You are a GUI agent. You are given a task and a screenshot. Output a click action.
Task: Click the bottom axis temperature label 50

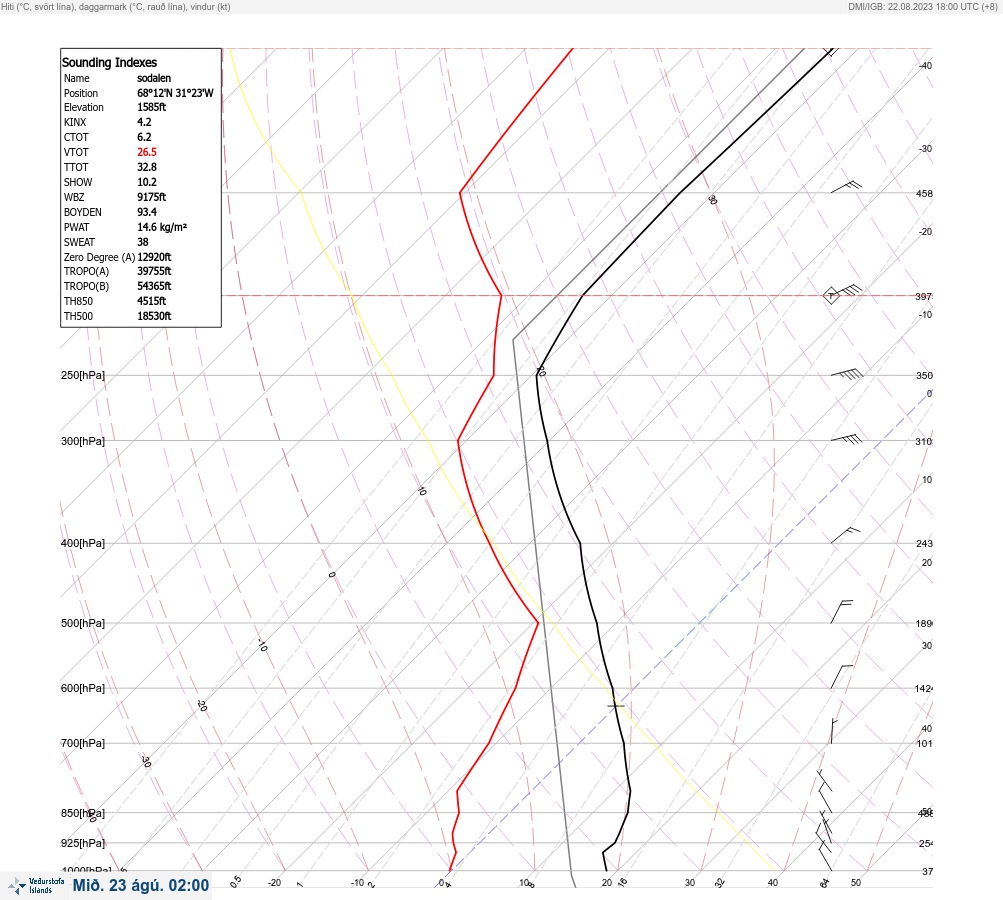pos(856,883)
